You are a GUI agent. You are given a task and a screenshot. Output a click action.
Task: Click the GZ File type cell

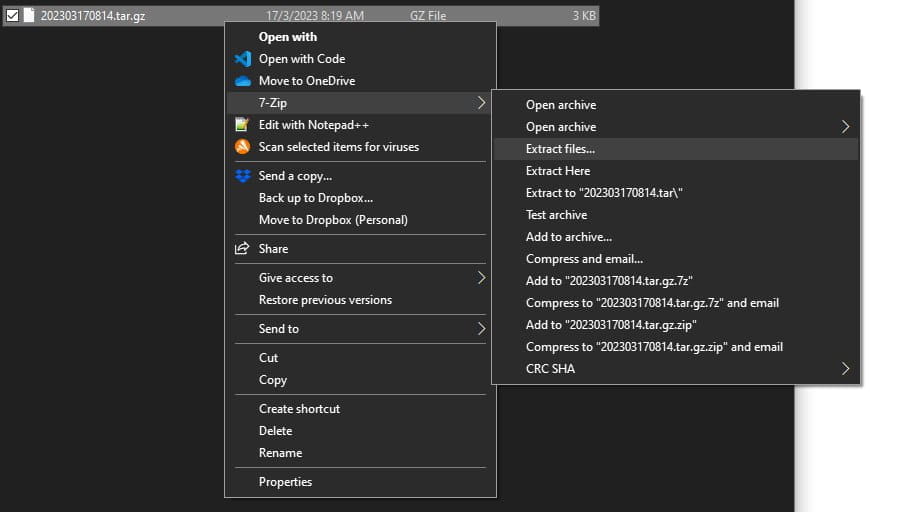428,16
